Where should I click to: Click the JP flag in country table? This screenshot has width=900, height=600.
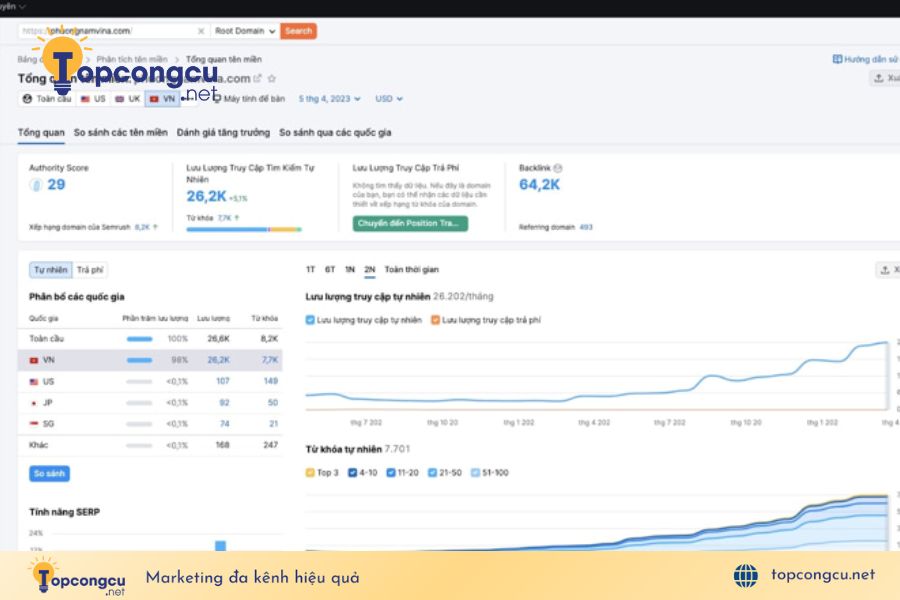pyautogui.click(x=34, y=403)
